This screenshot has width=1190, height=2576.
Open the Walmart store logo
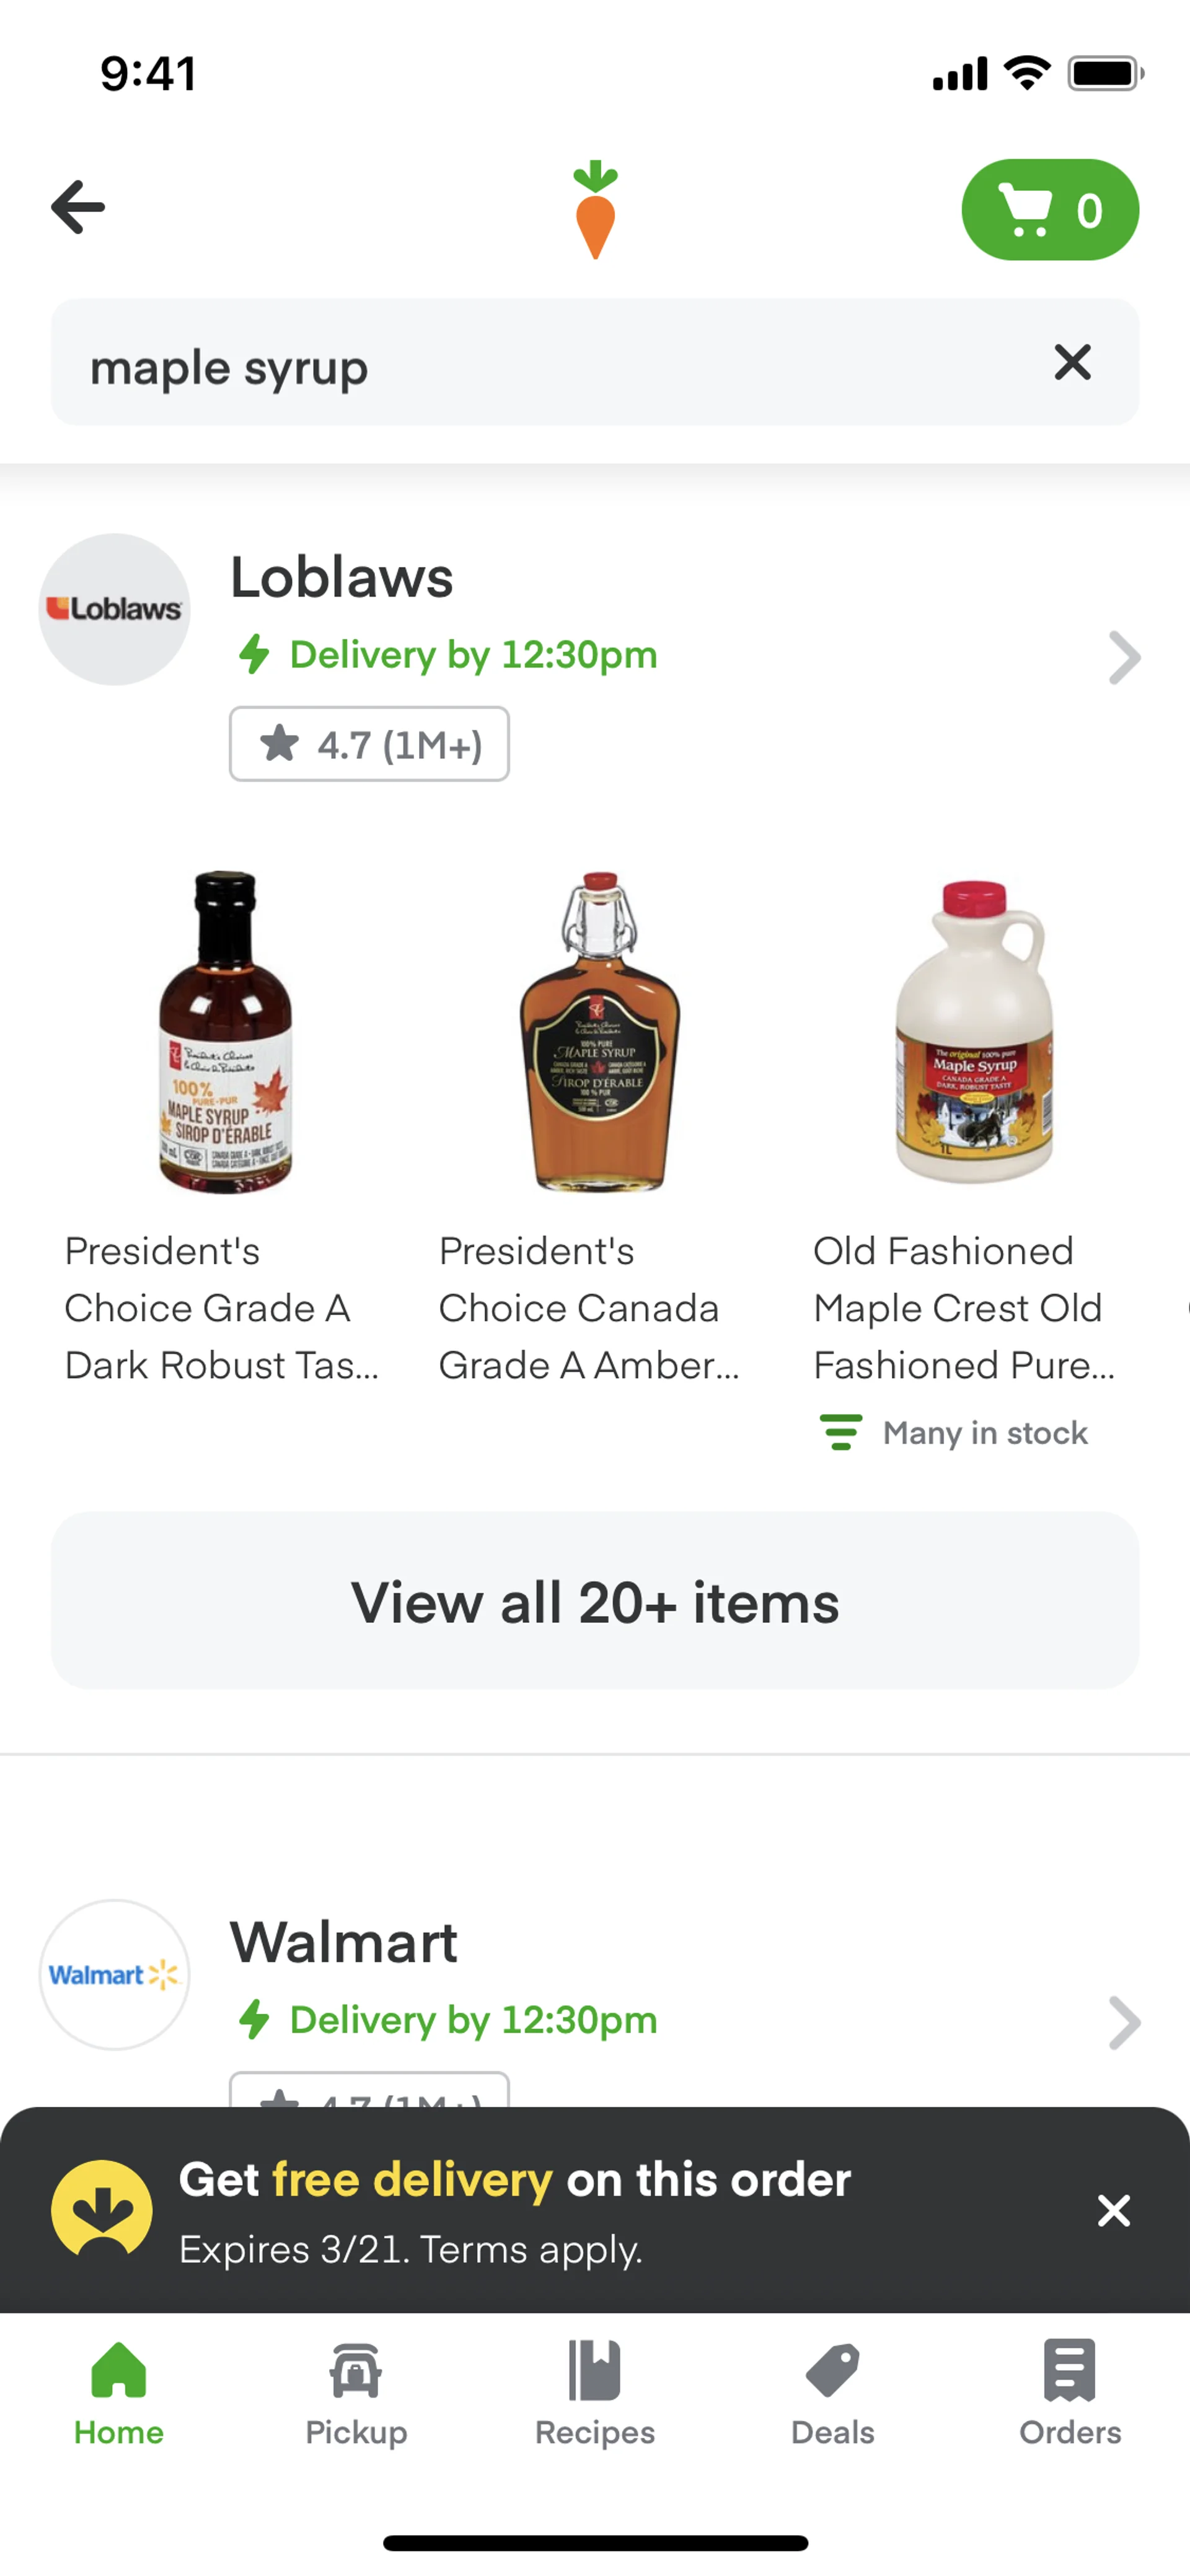[115, 1974]
